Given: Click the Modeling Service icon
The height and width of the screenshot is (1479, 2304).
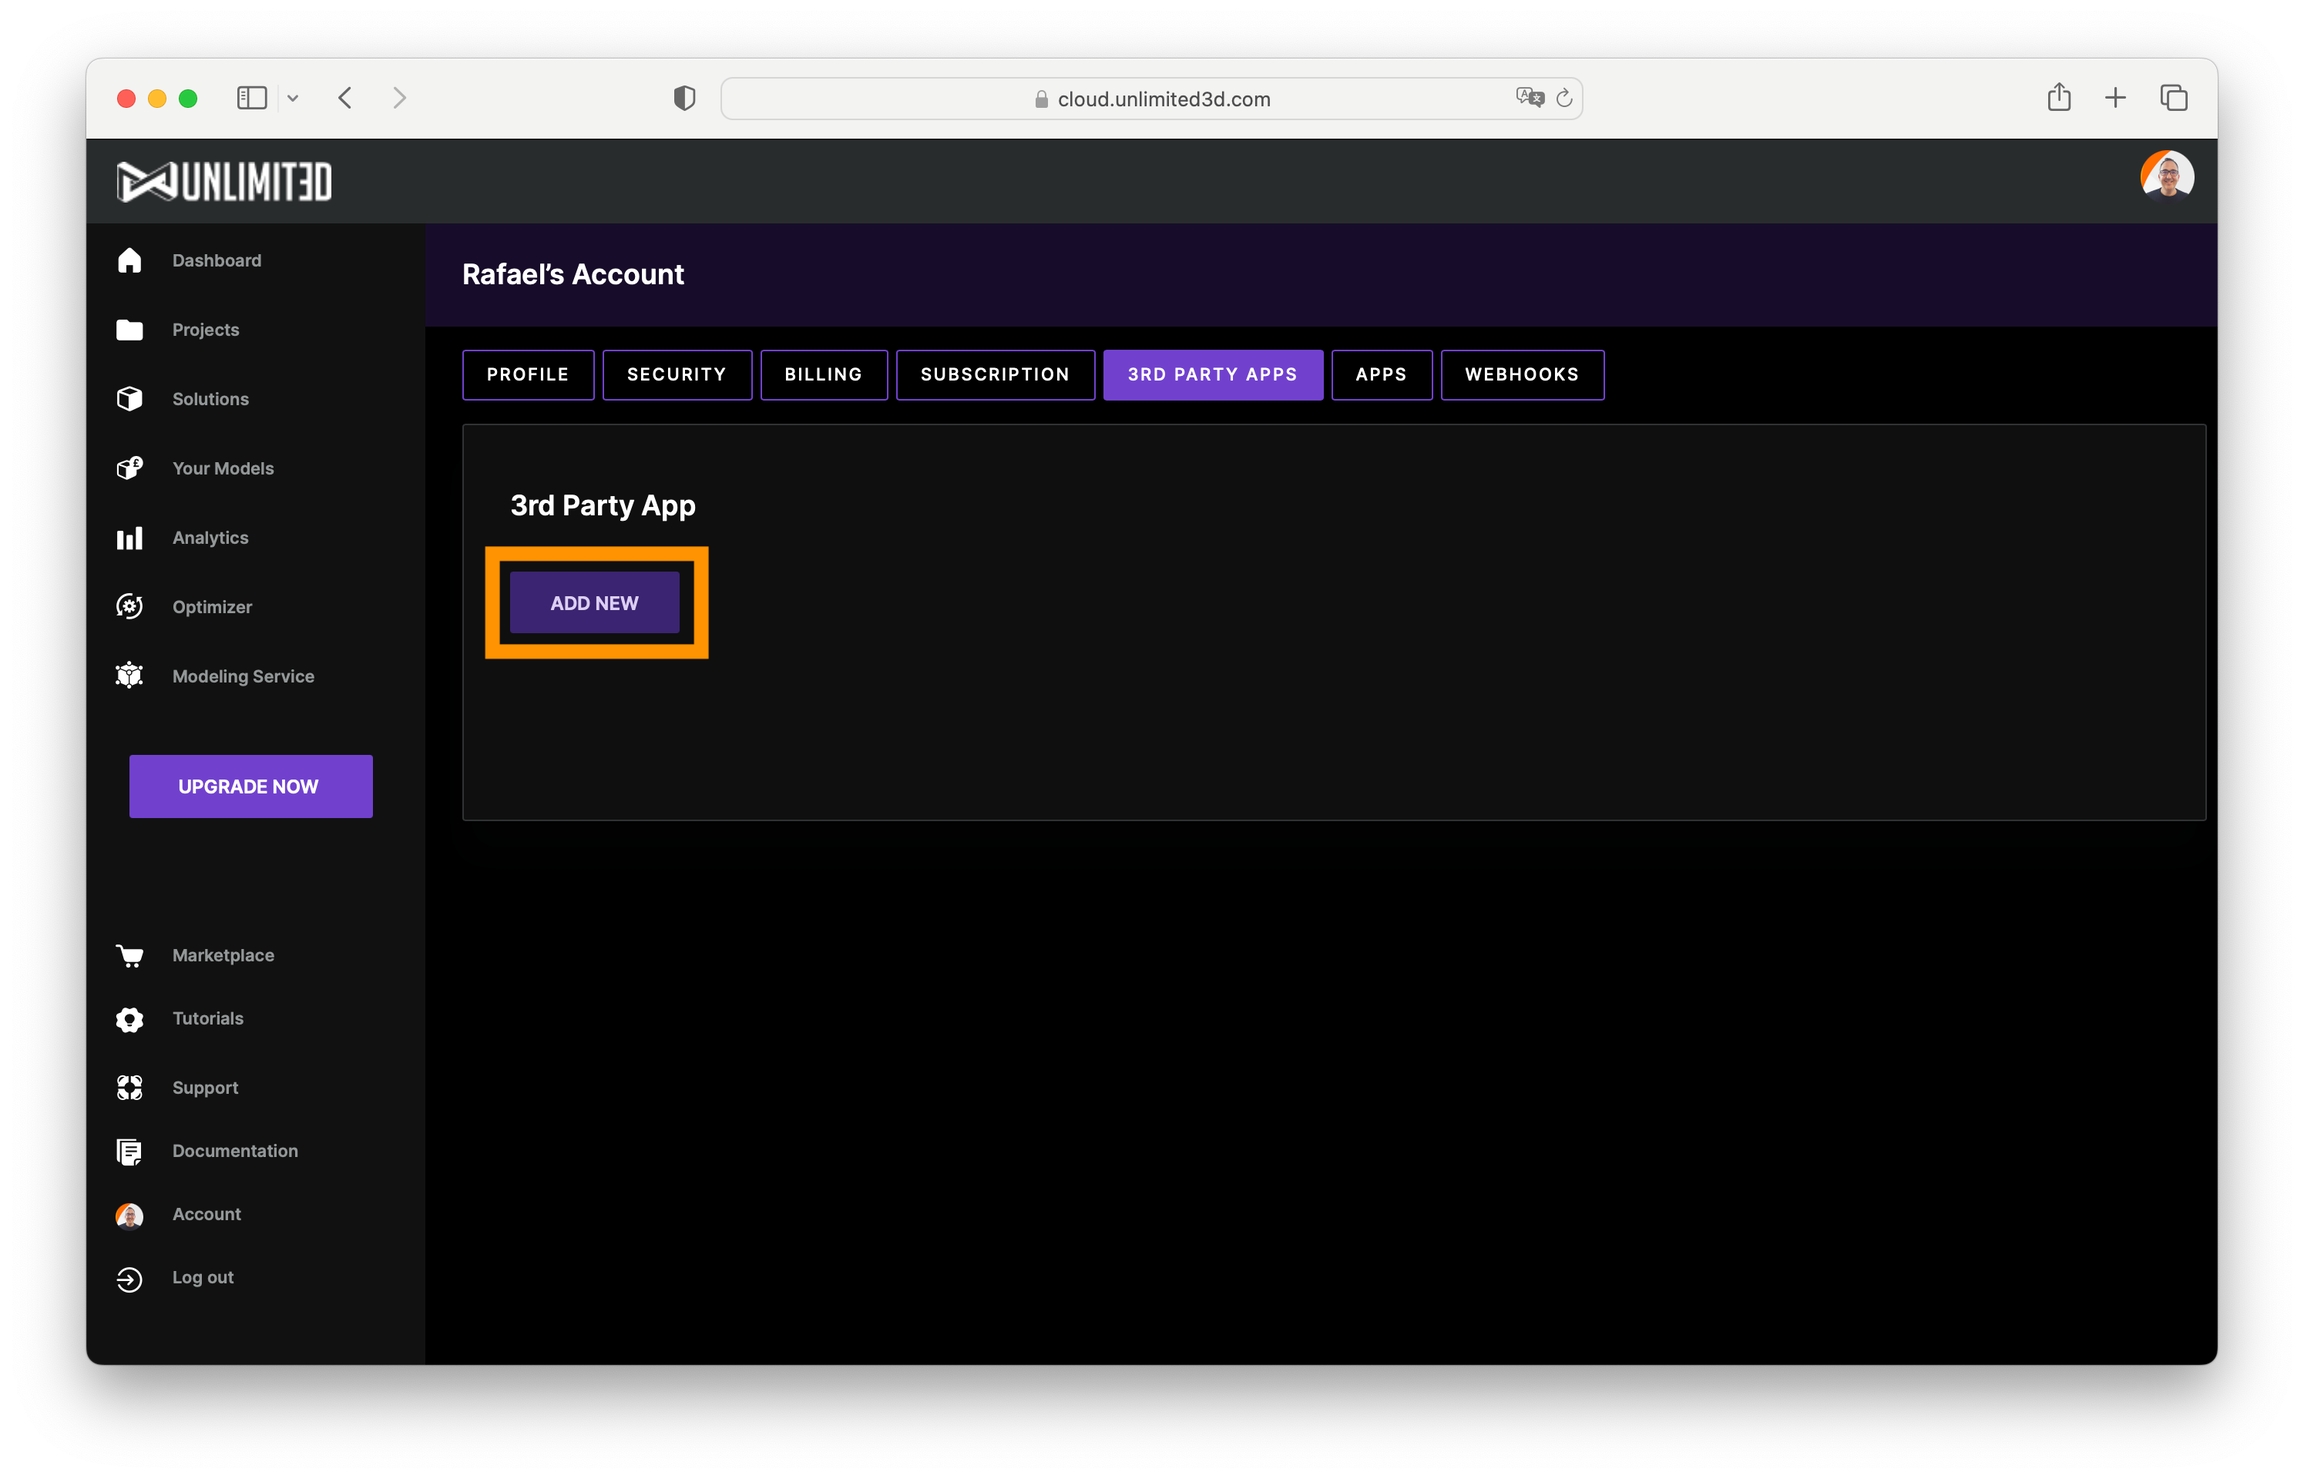Looking at the screenshot, I should [130, 676].
